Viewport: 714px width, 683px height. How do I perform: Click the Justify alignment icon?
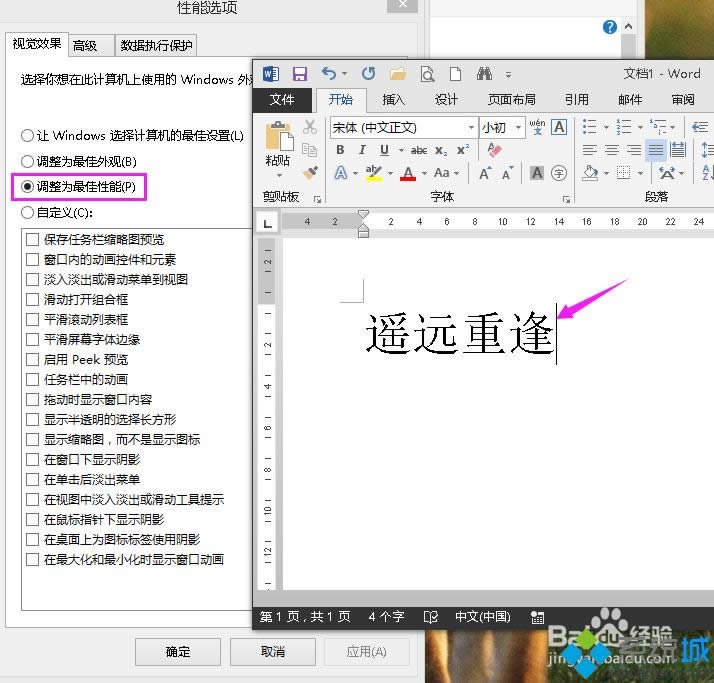(x=656, y=150)
